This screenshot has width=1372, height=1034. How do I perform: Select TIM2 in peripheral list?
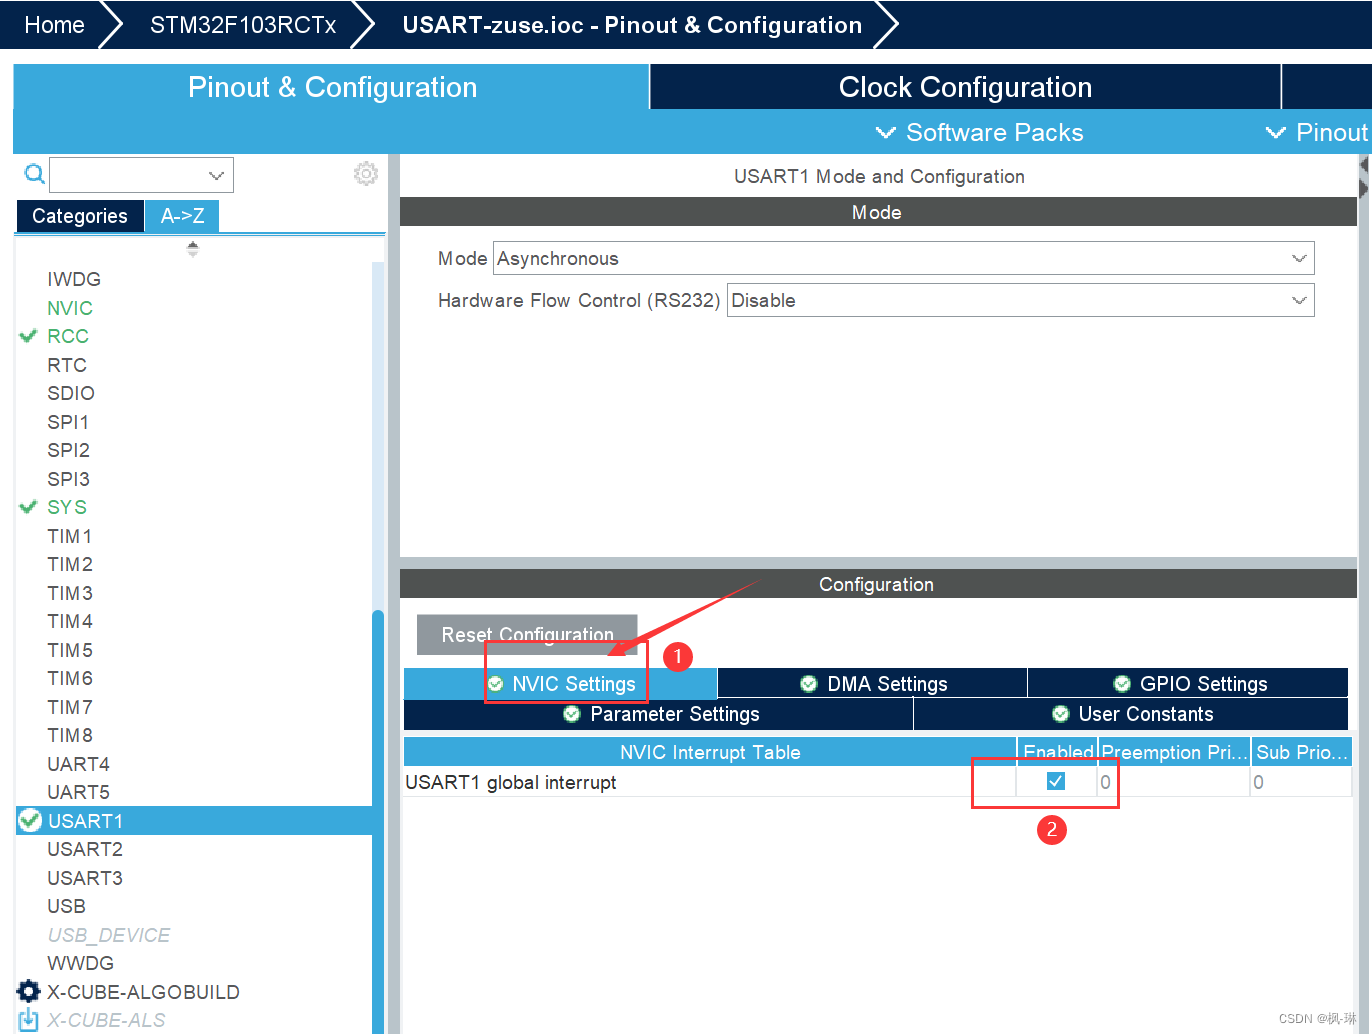coord(70,564)
